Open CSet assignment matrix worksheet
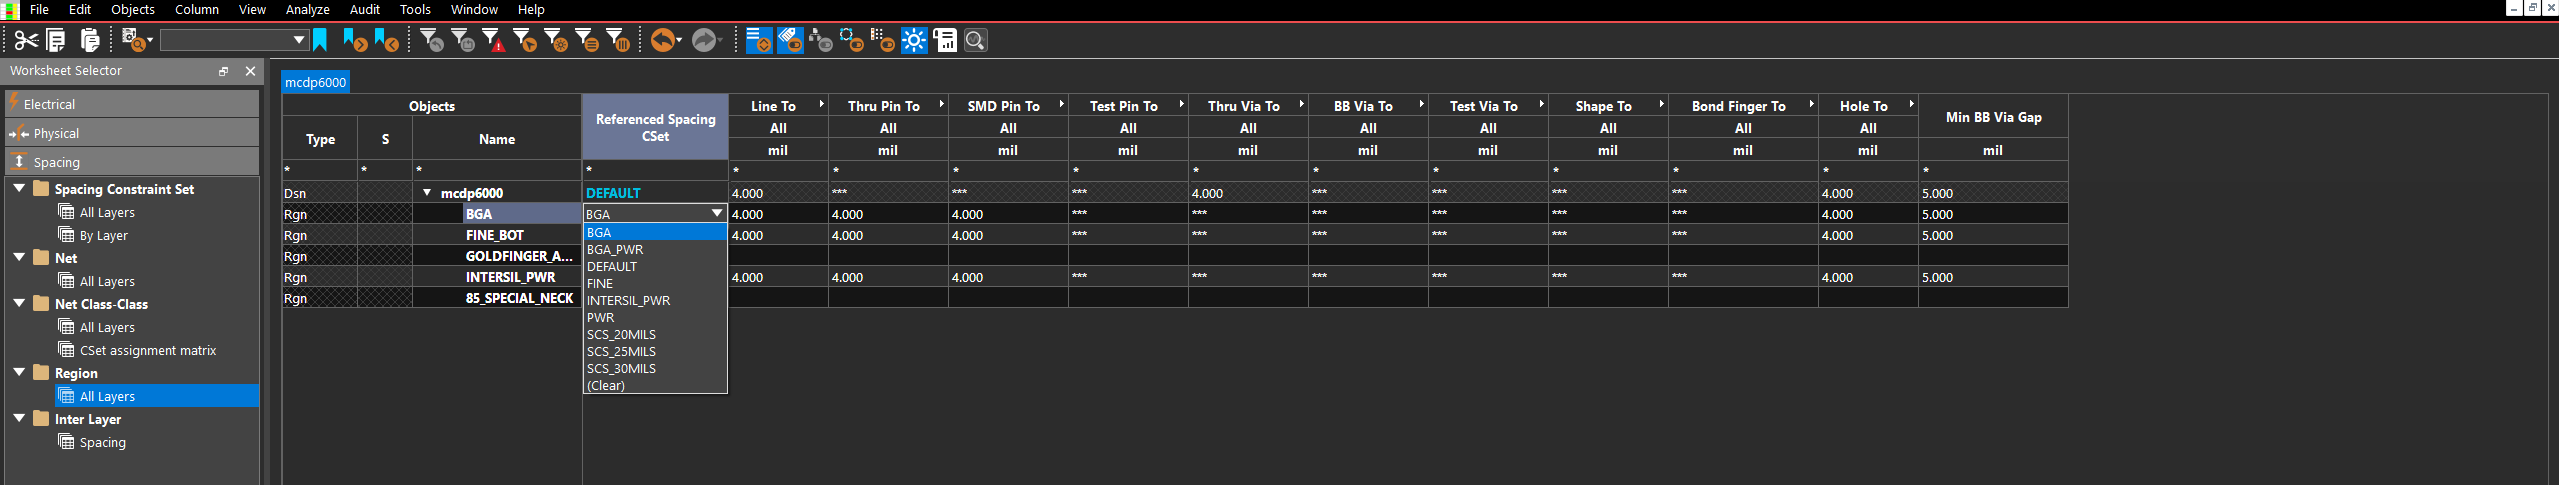This screenshot has width=2559, height=485. pyautogui.click(x=147, y=350)
